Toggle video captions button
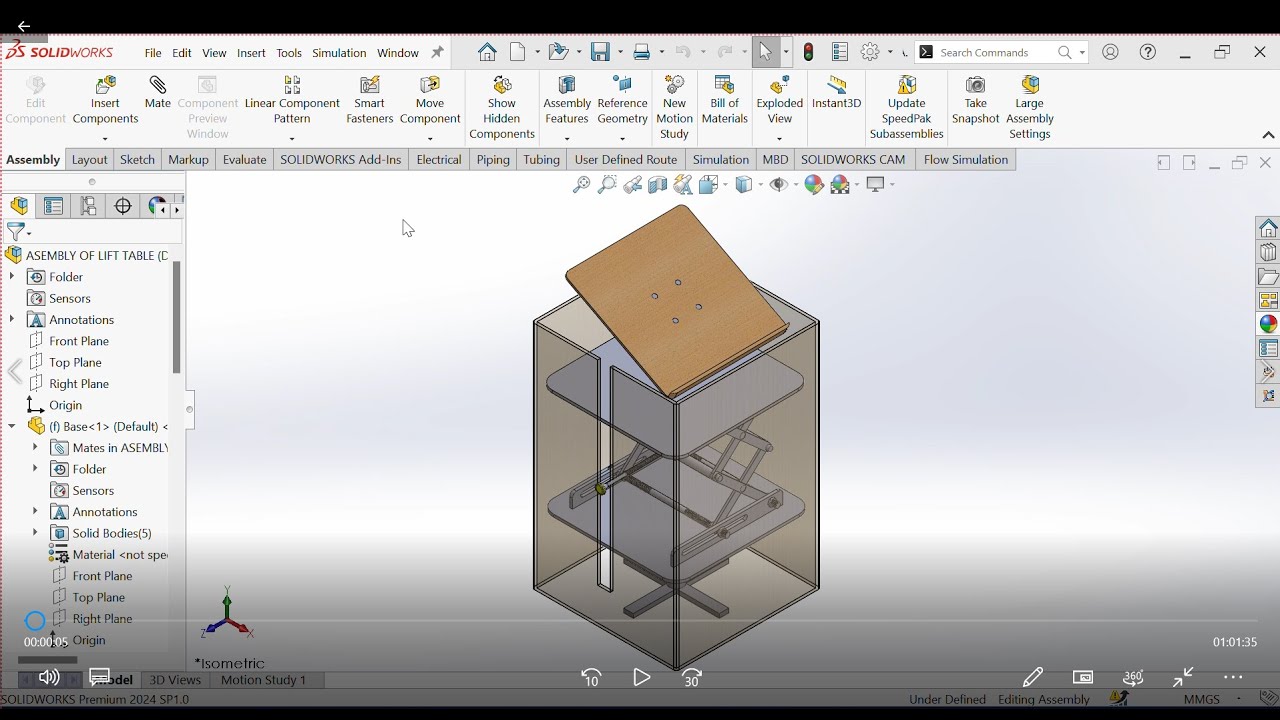This screenshot has height=720, width=1280. tap(100, 677)
